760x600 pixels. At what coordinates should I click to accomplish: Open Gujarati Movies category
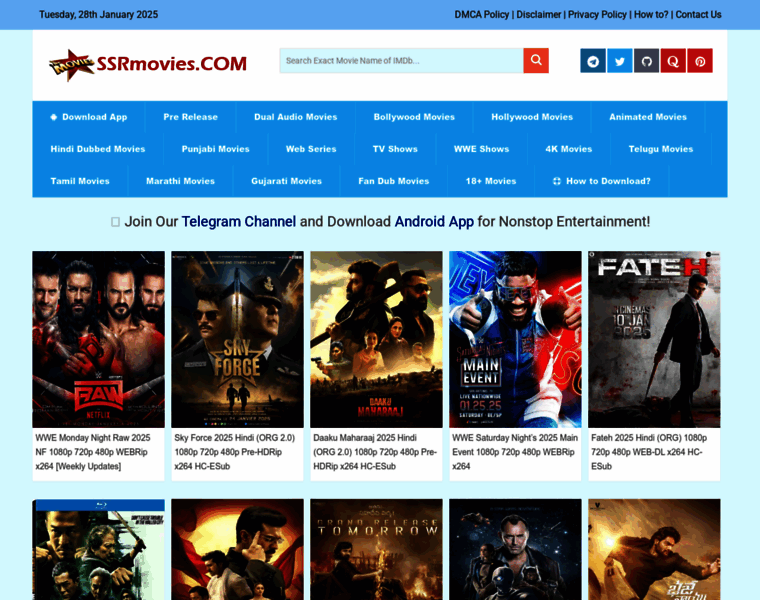click(x=286, y=181)
